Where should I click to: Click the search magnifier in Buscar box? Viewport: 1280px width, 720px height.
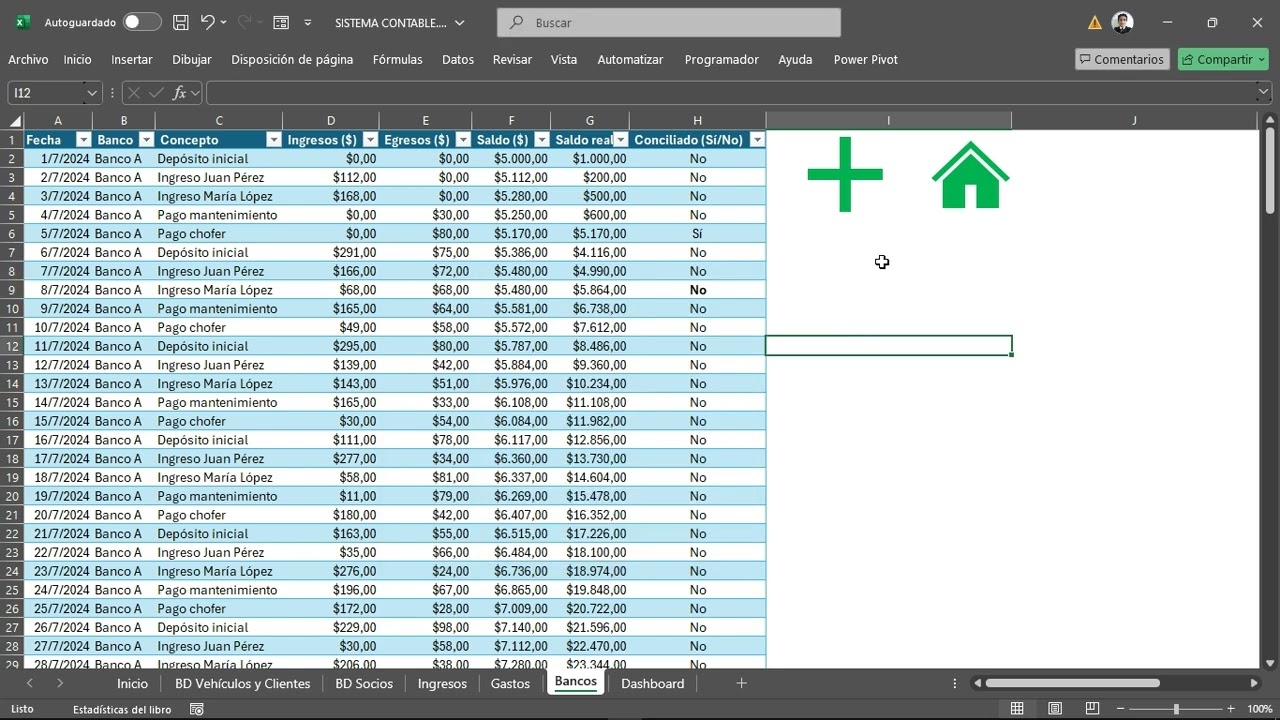tap(516, 22)
